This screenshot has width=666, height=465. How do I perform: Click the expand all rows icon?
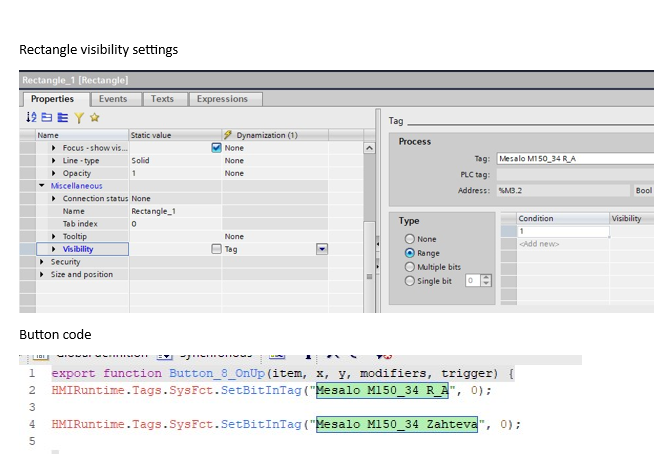pyautogui.click(x=64, y=118)
